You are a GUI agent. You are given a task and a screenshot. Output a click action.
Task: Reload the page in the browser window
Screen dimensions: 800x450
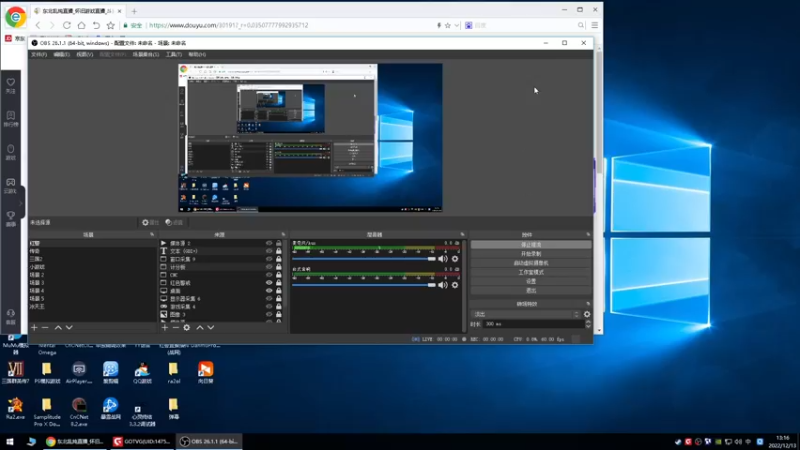pyautogui.click(x=67, y=25)
